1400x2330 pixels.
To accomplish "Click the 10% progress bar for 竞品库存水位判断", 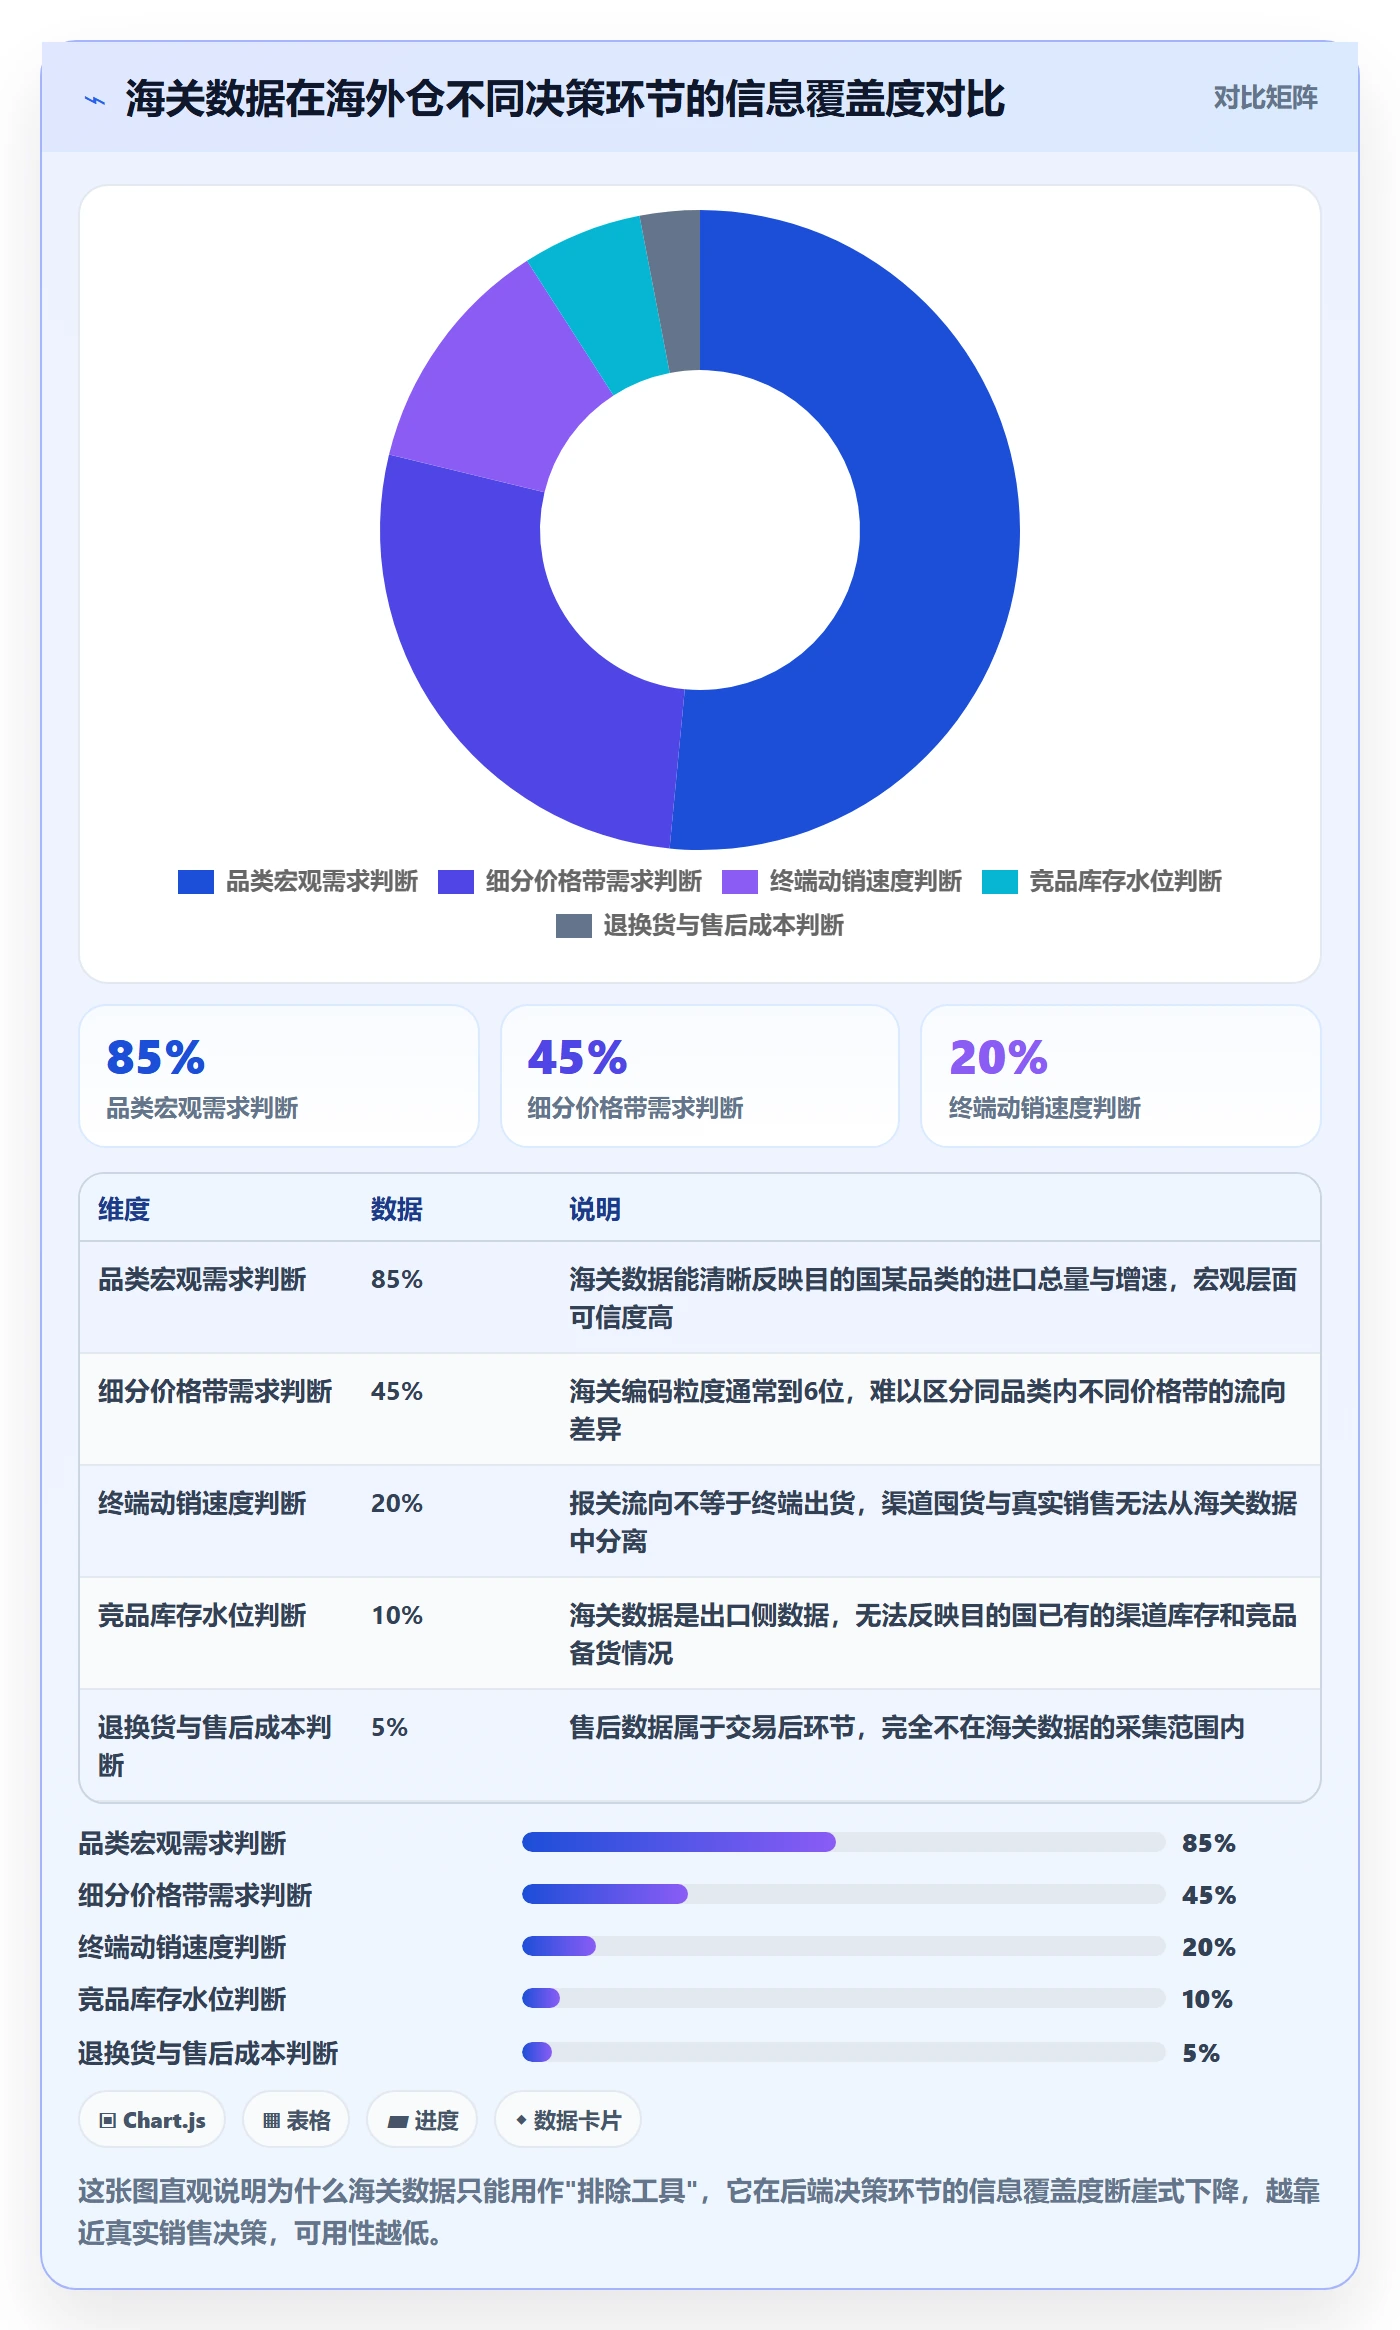I will (844, 1998).
